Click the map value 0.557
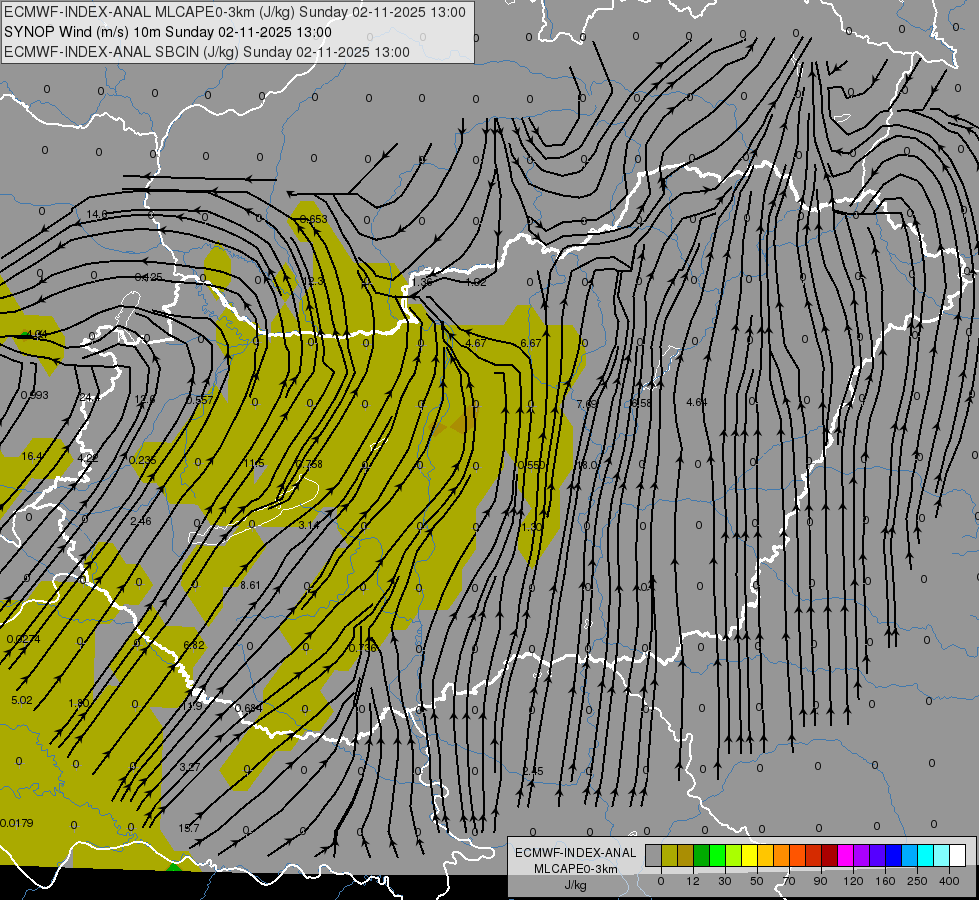The image size is (979, 900). 200,400
